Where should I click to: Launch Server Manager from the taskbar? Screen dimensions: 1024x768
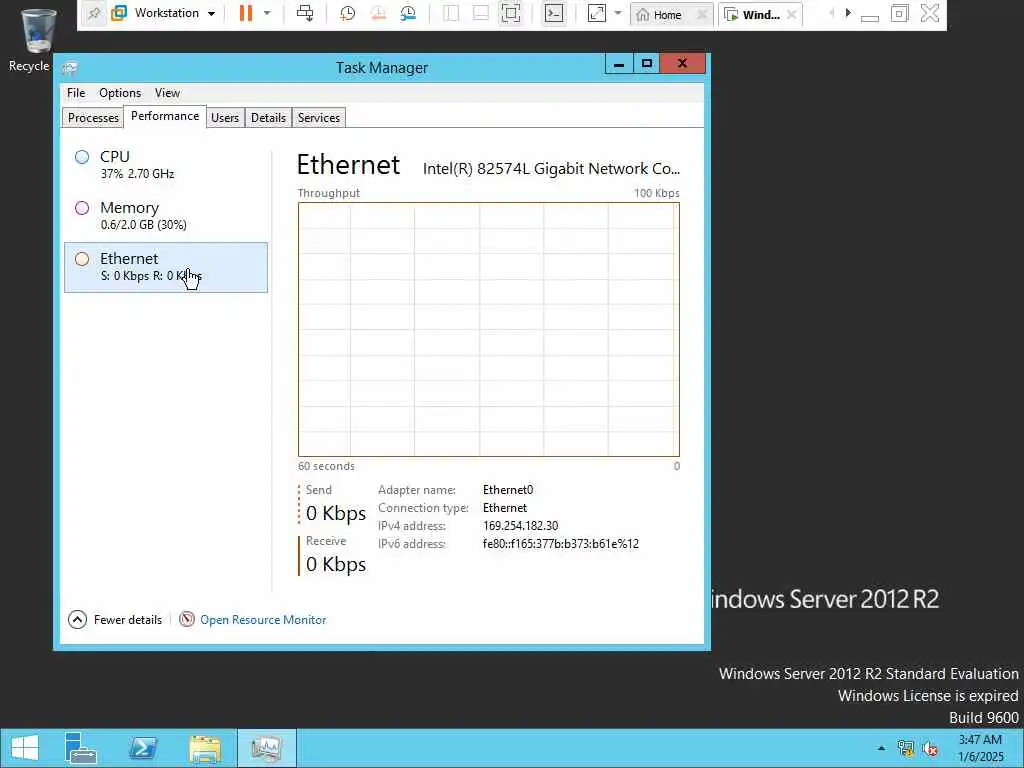tap(81, 748)
